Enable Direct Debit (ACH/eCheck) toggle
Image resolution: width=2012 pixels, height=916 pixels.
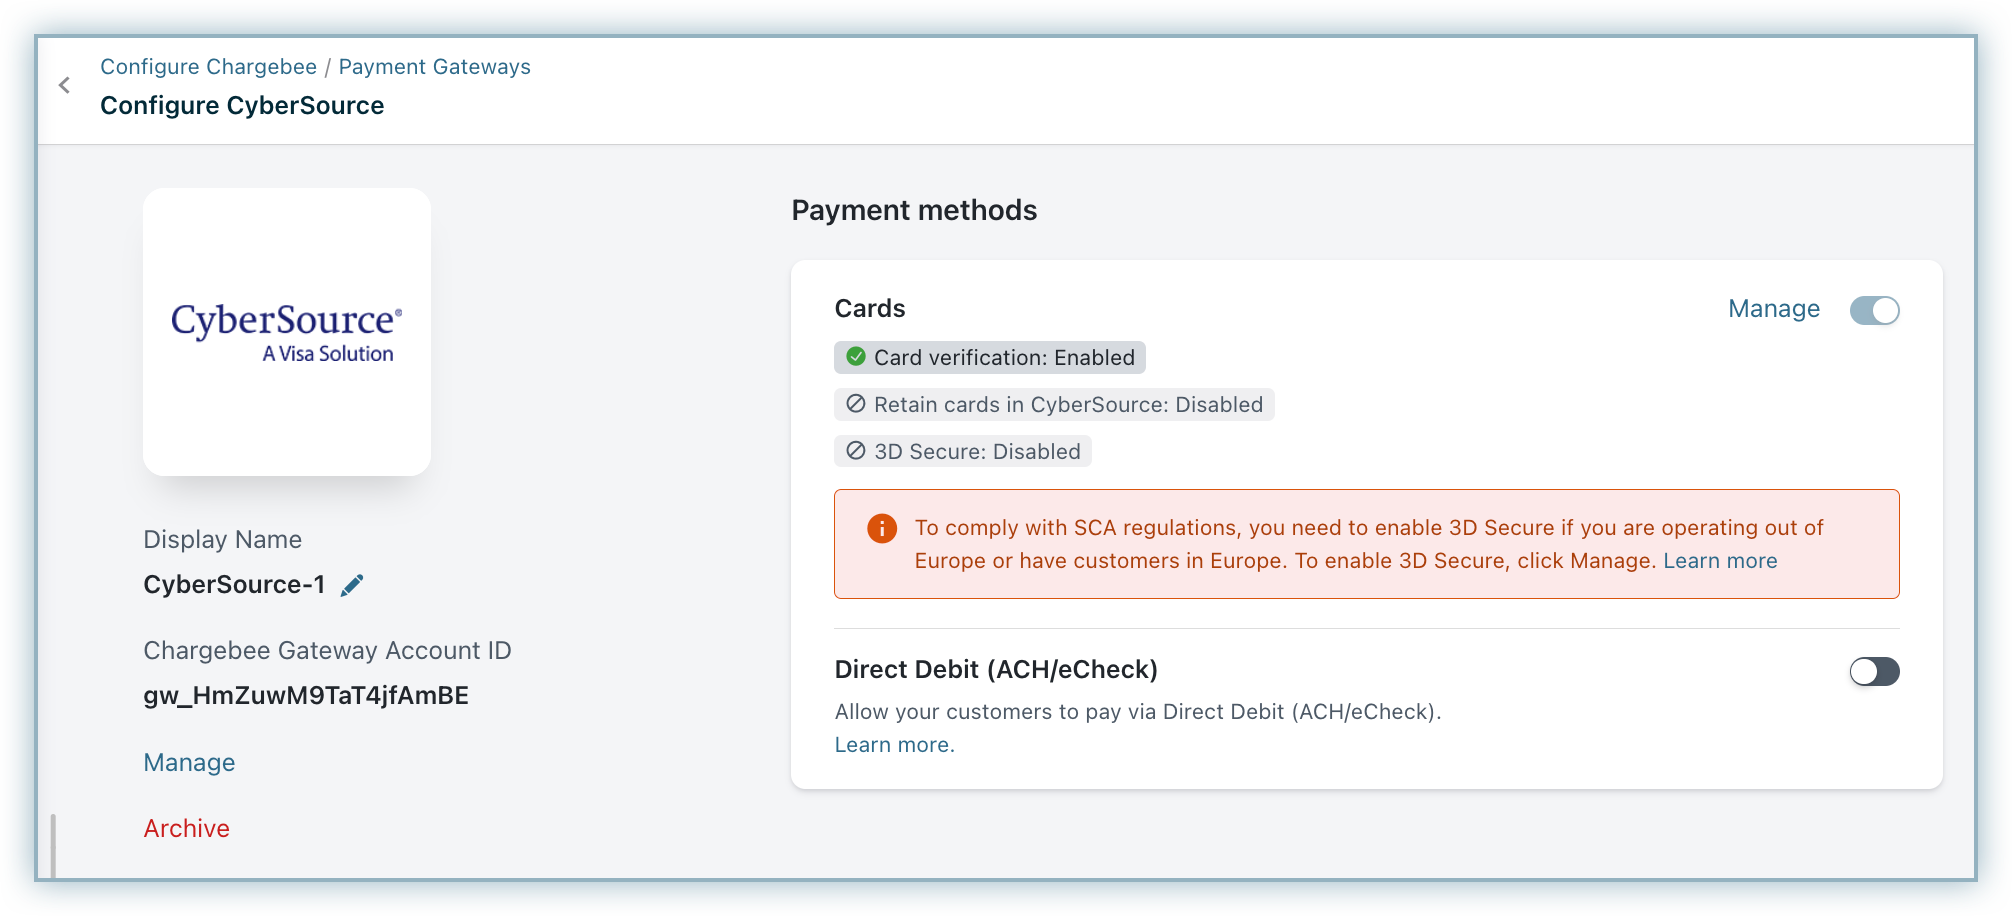[x=1873, y=671]
